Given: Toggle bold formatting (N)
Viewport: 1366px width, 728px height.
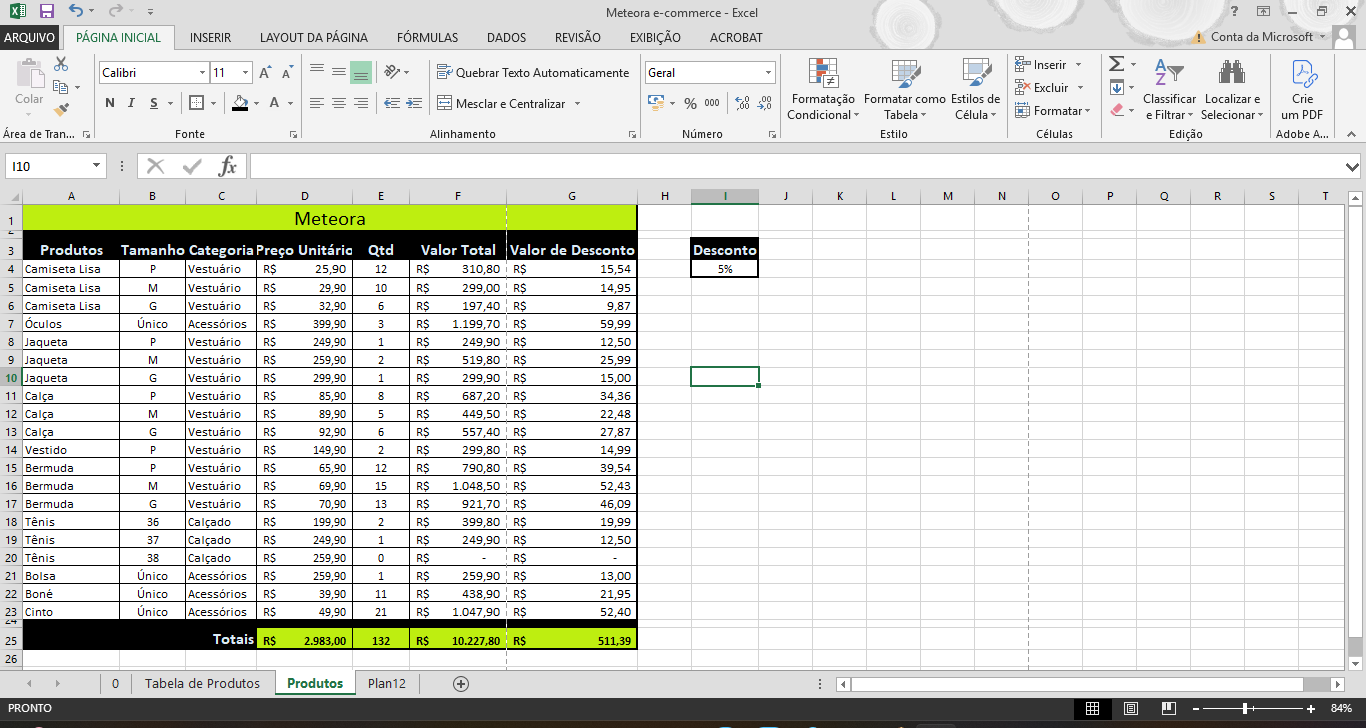Looking at the screenshot, I should click(109, 103).
